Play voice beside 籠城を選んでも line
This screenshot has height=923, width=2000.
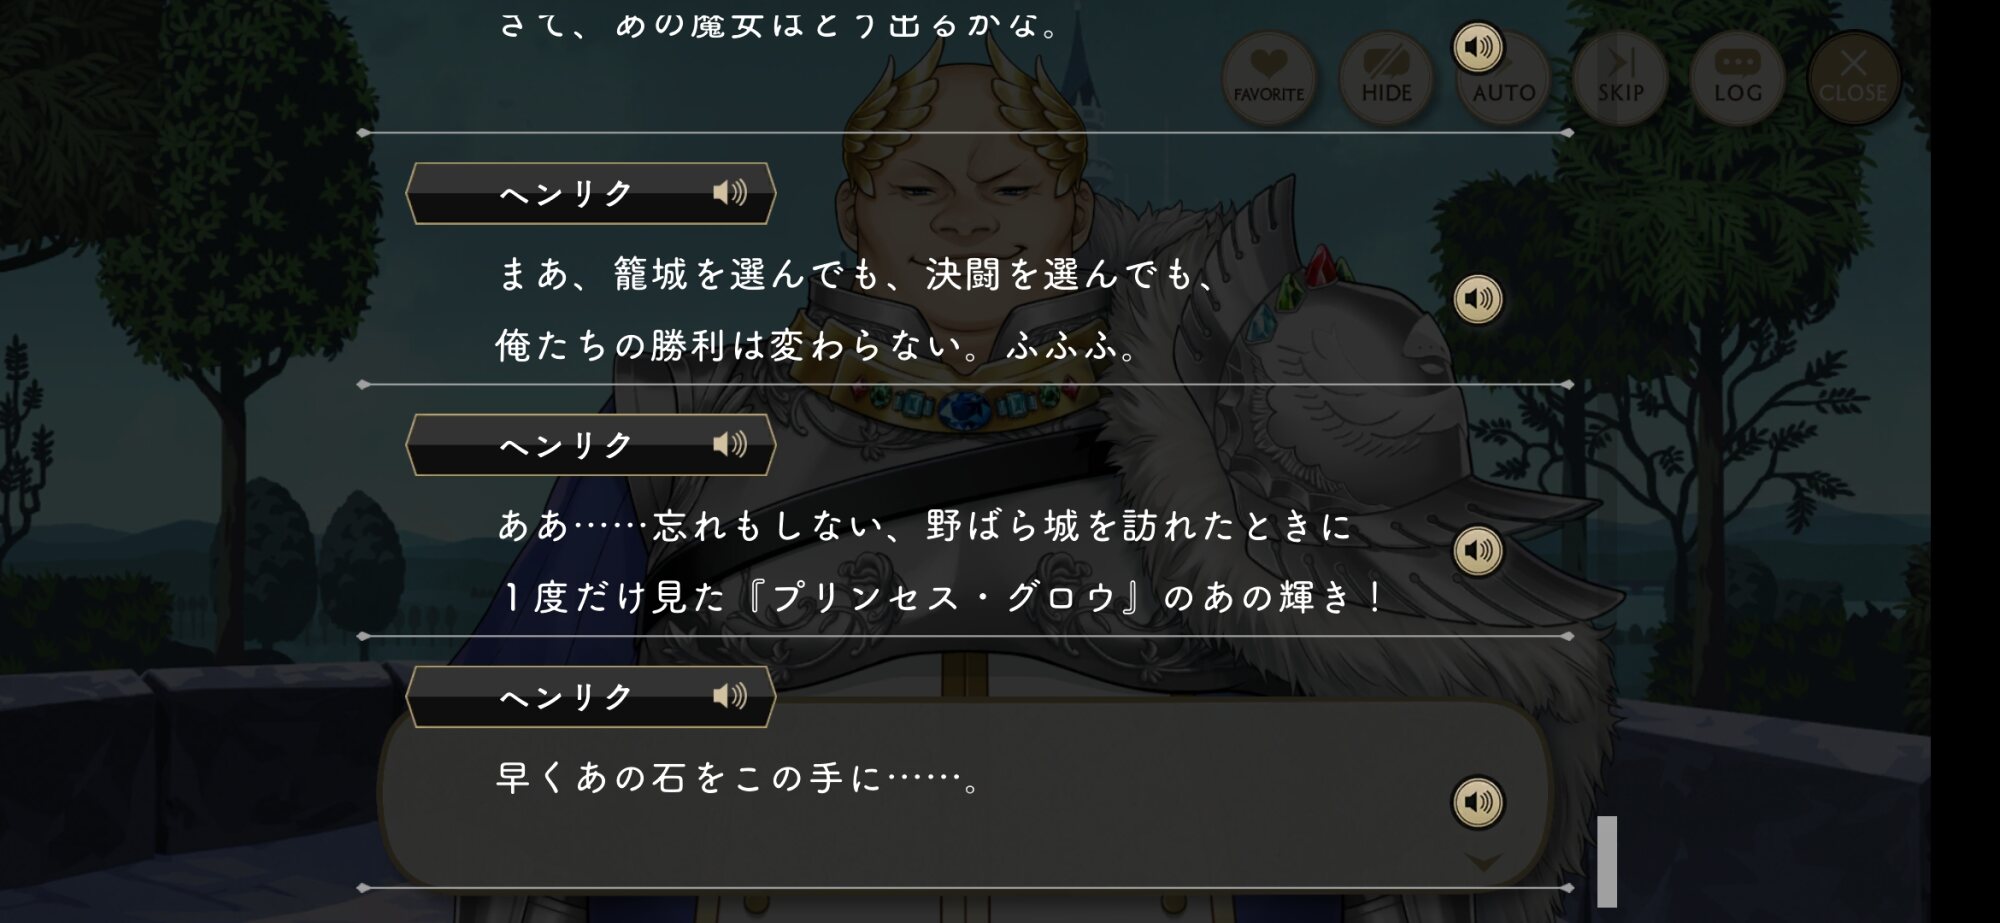[x=1478, y=299]
